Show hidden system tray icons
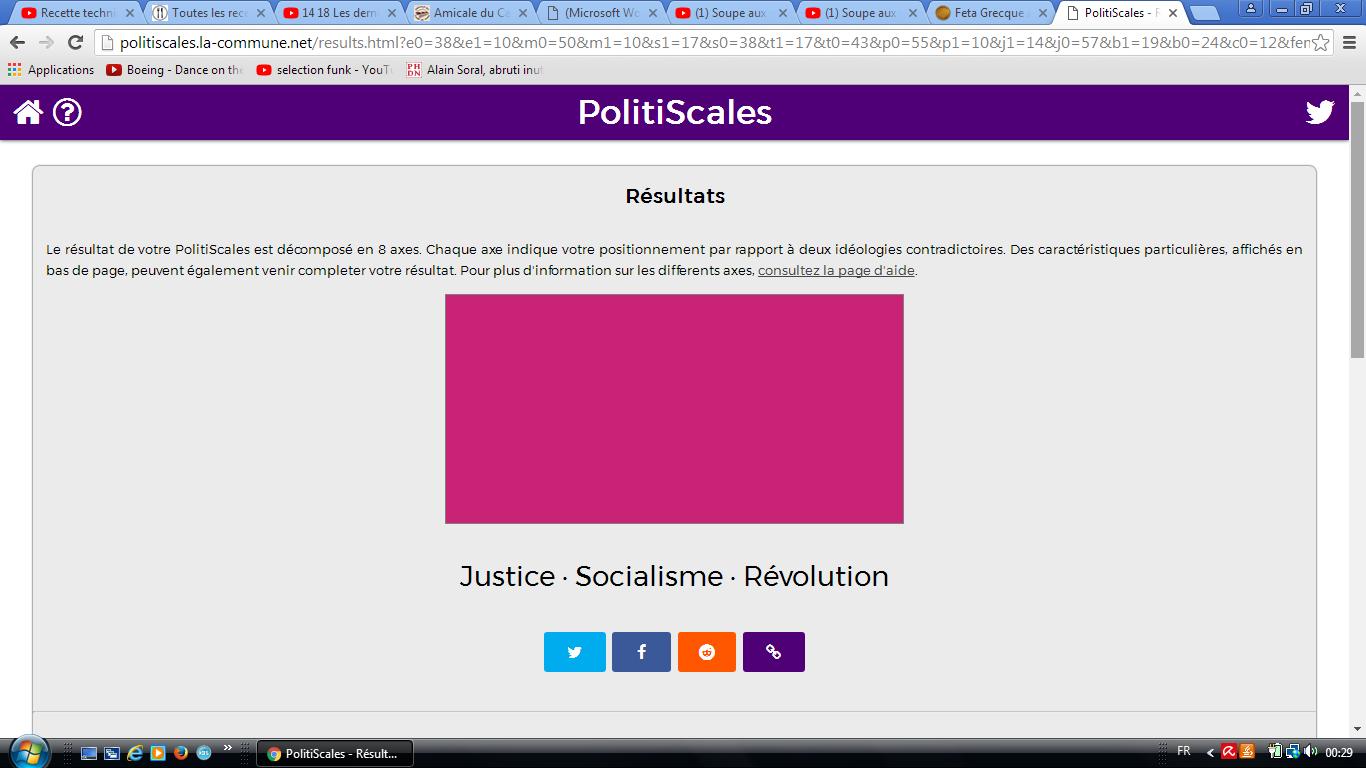 tap(1209, 753)
